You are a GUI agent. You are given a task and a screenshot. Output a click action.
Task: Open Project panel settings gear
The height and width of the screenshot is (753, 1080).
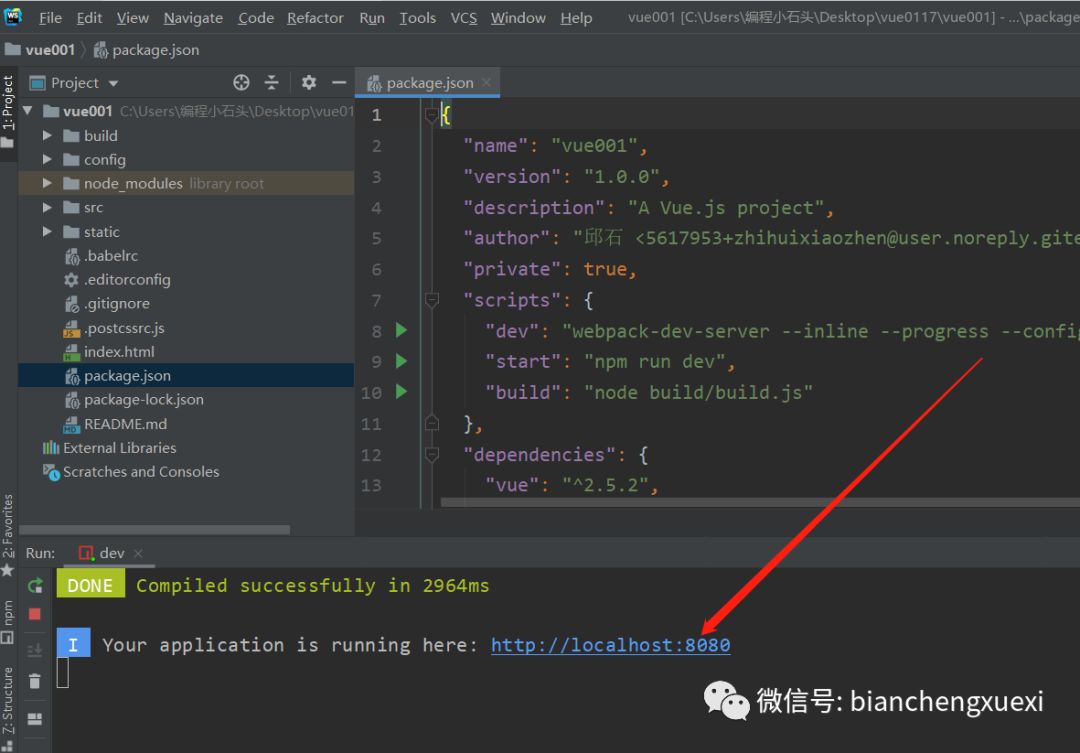pyautogui.click(x=309, y=83)
